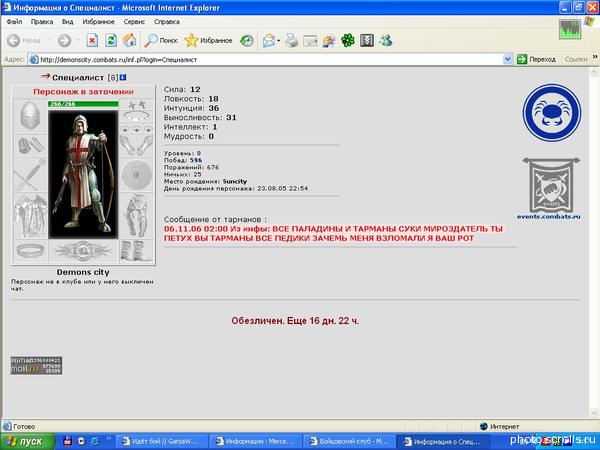Image resolution: width=600 pixels, height=450 pixels.
Task: Click the Discuss icon in toolbar
Action: tap(329, 41)
